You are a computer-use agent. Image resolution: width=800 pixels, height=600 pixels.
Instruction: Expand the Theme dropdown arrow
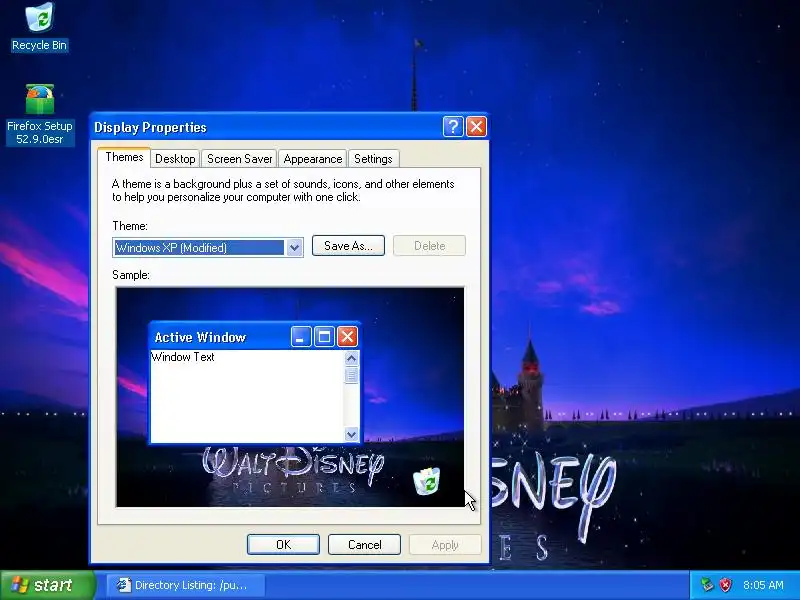coord(294,248)
